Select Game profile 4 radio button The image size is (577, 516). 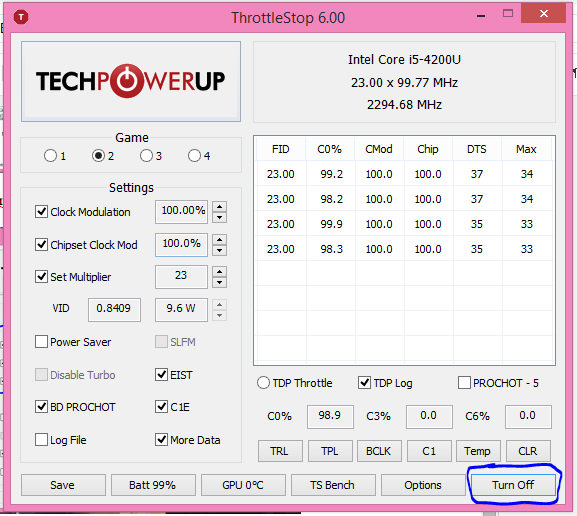pos(194,156)
